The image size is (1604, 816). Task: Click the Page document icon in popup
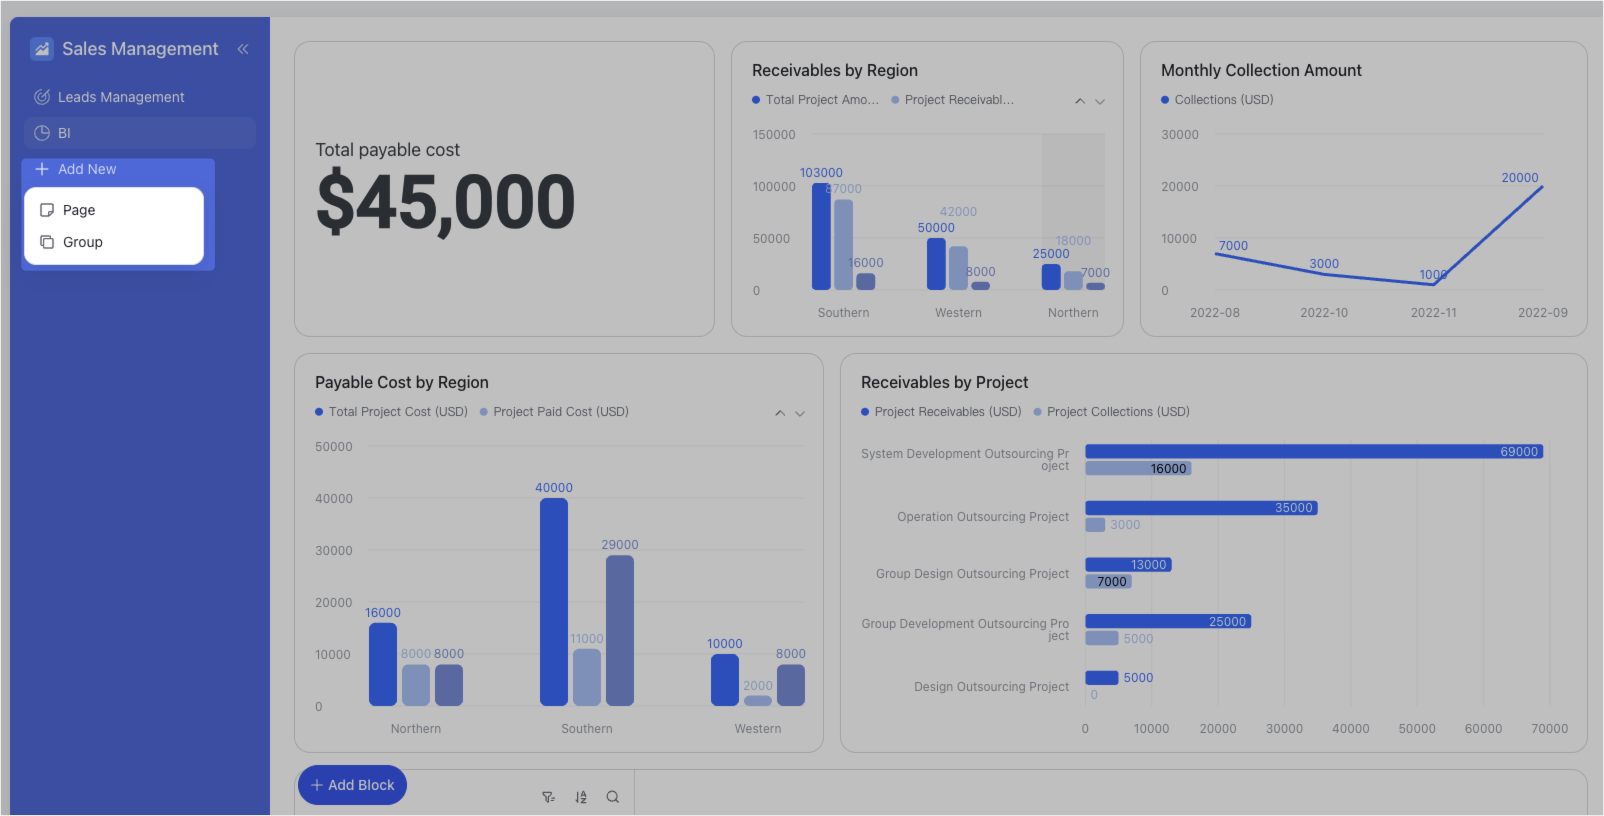pyautogui.click(x=47, y=210)
